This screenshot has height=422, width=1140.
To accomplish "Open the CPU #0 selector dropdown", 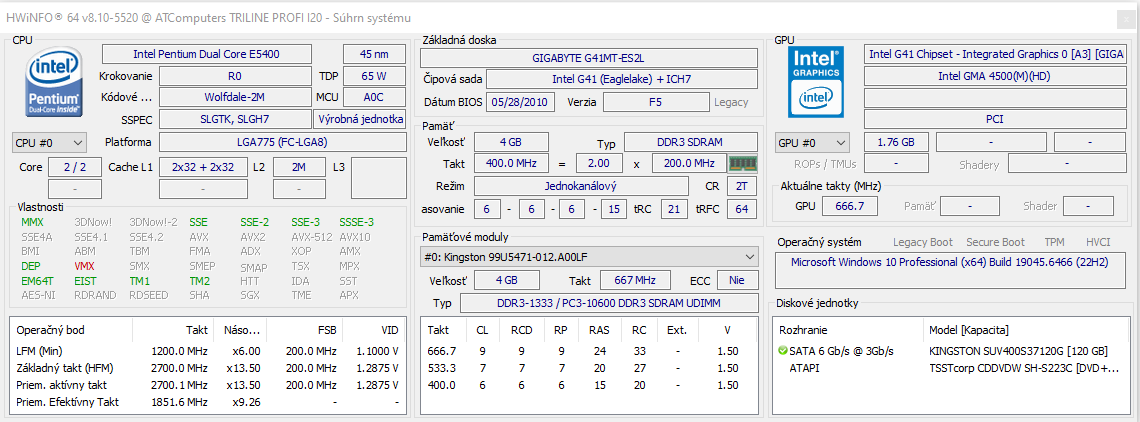I will (49, 143).
